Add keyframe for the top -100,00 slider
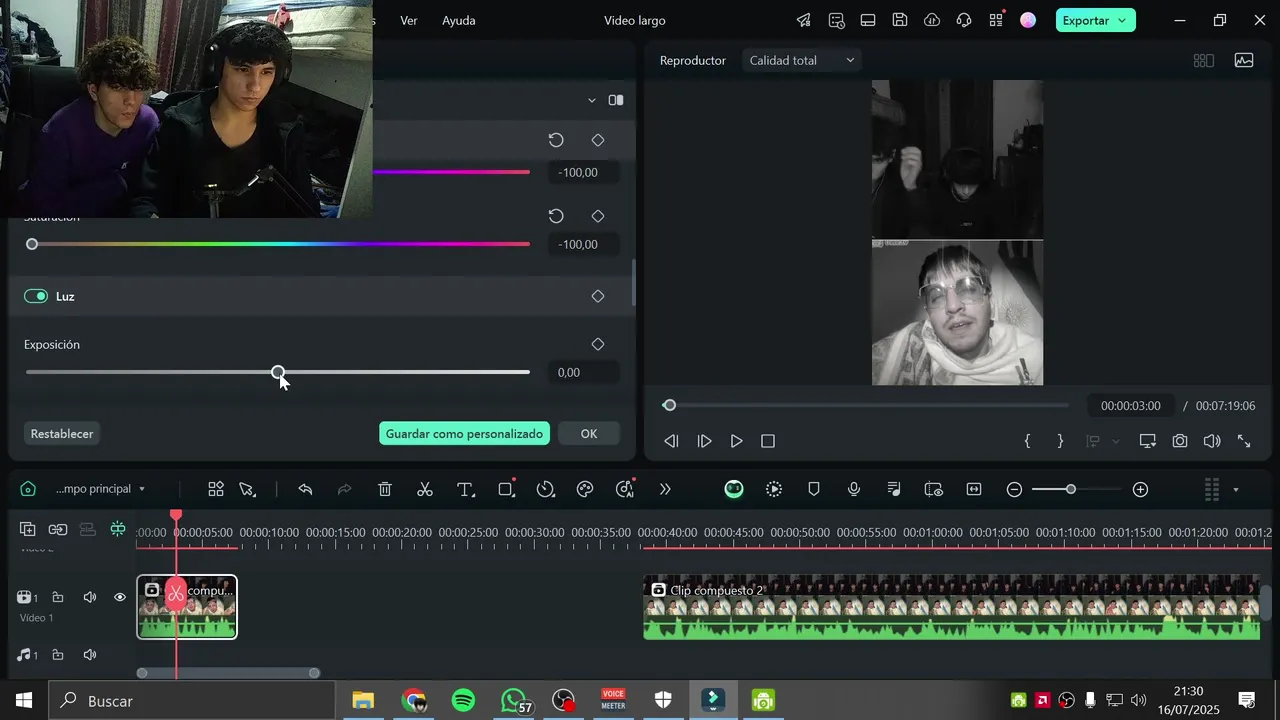Viewport: 1280px width, 720px height. click(598, 140)
